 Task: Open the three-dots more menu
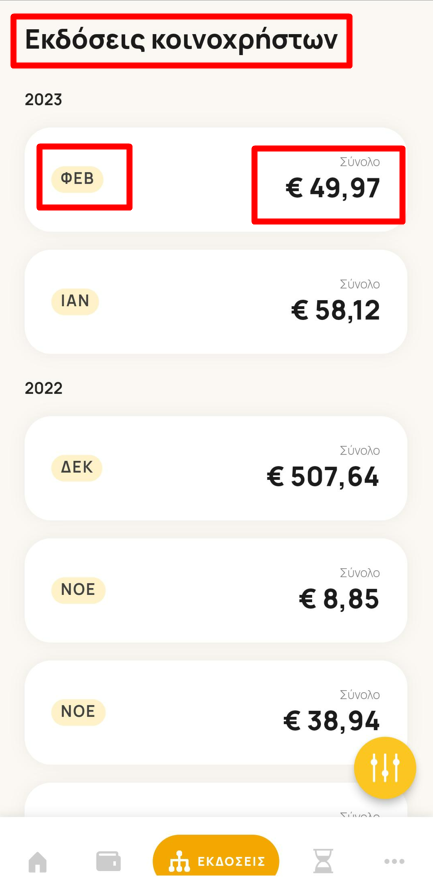click(394, 861)
